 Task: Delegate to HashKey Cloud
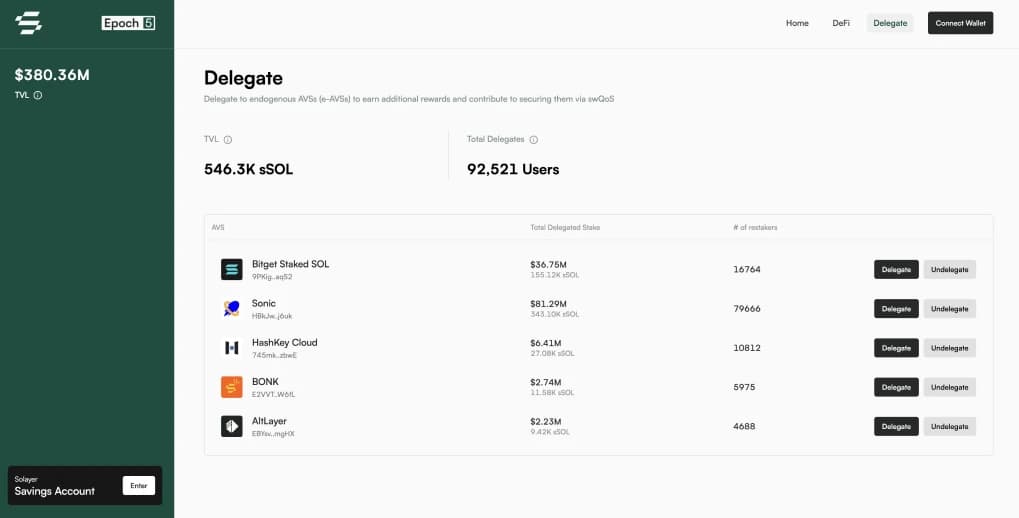point(896,348)
